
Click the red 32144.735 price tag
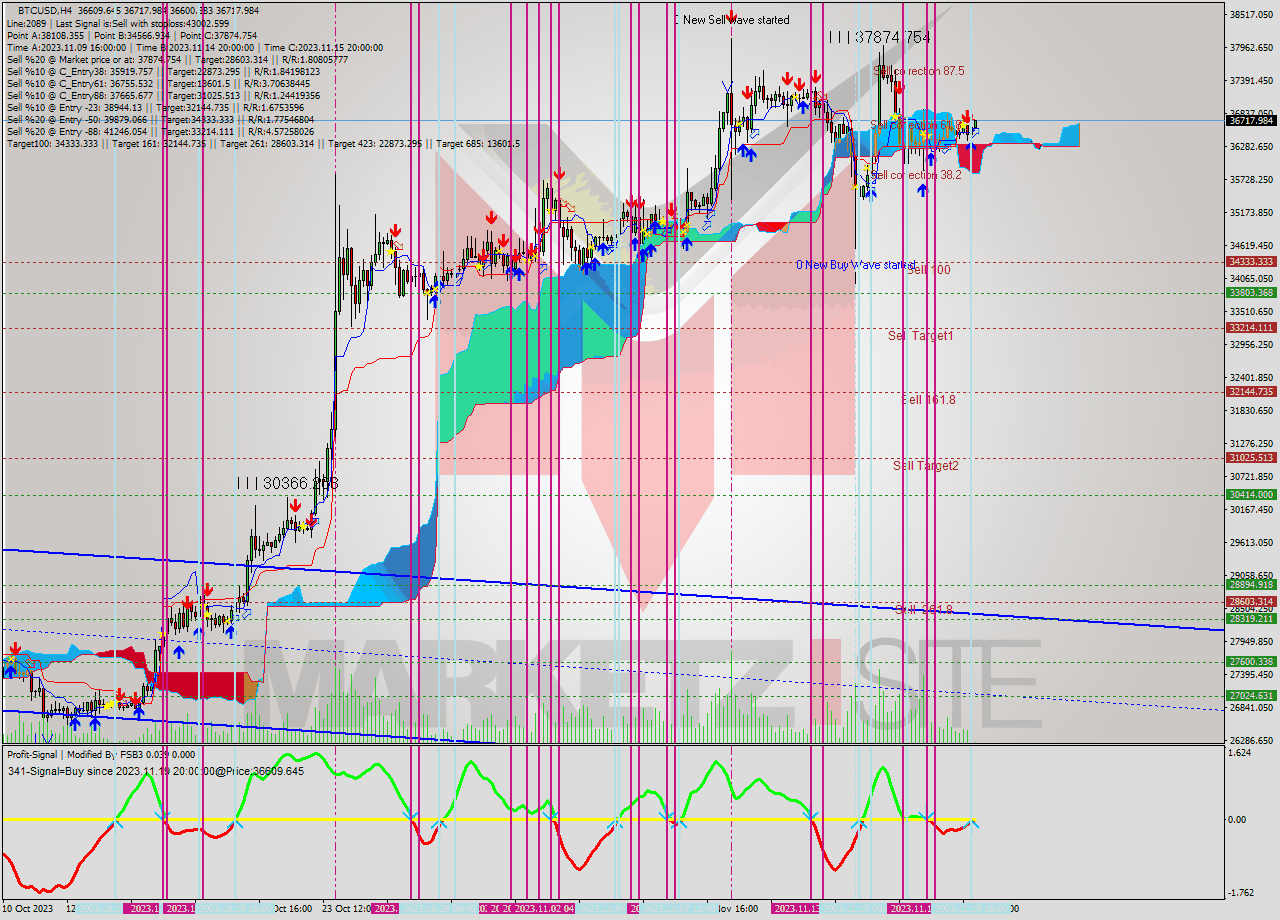1251,392
